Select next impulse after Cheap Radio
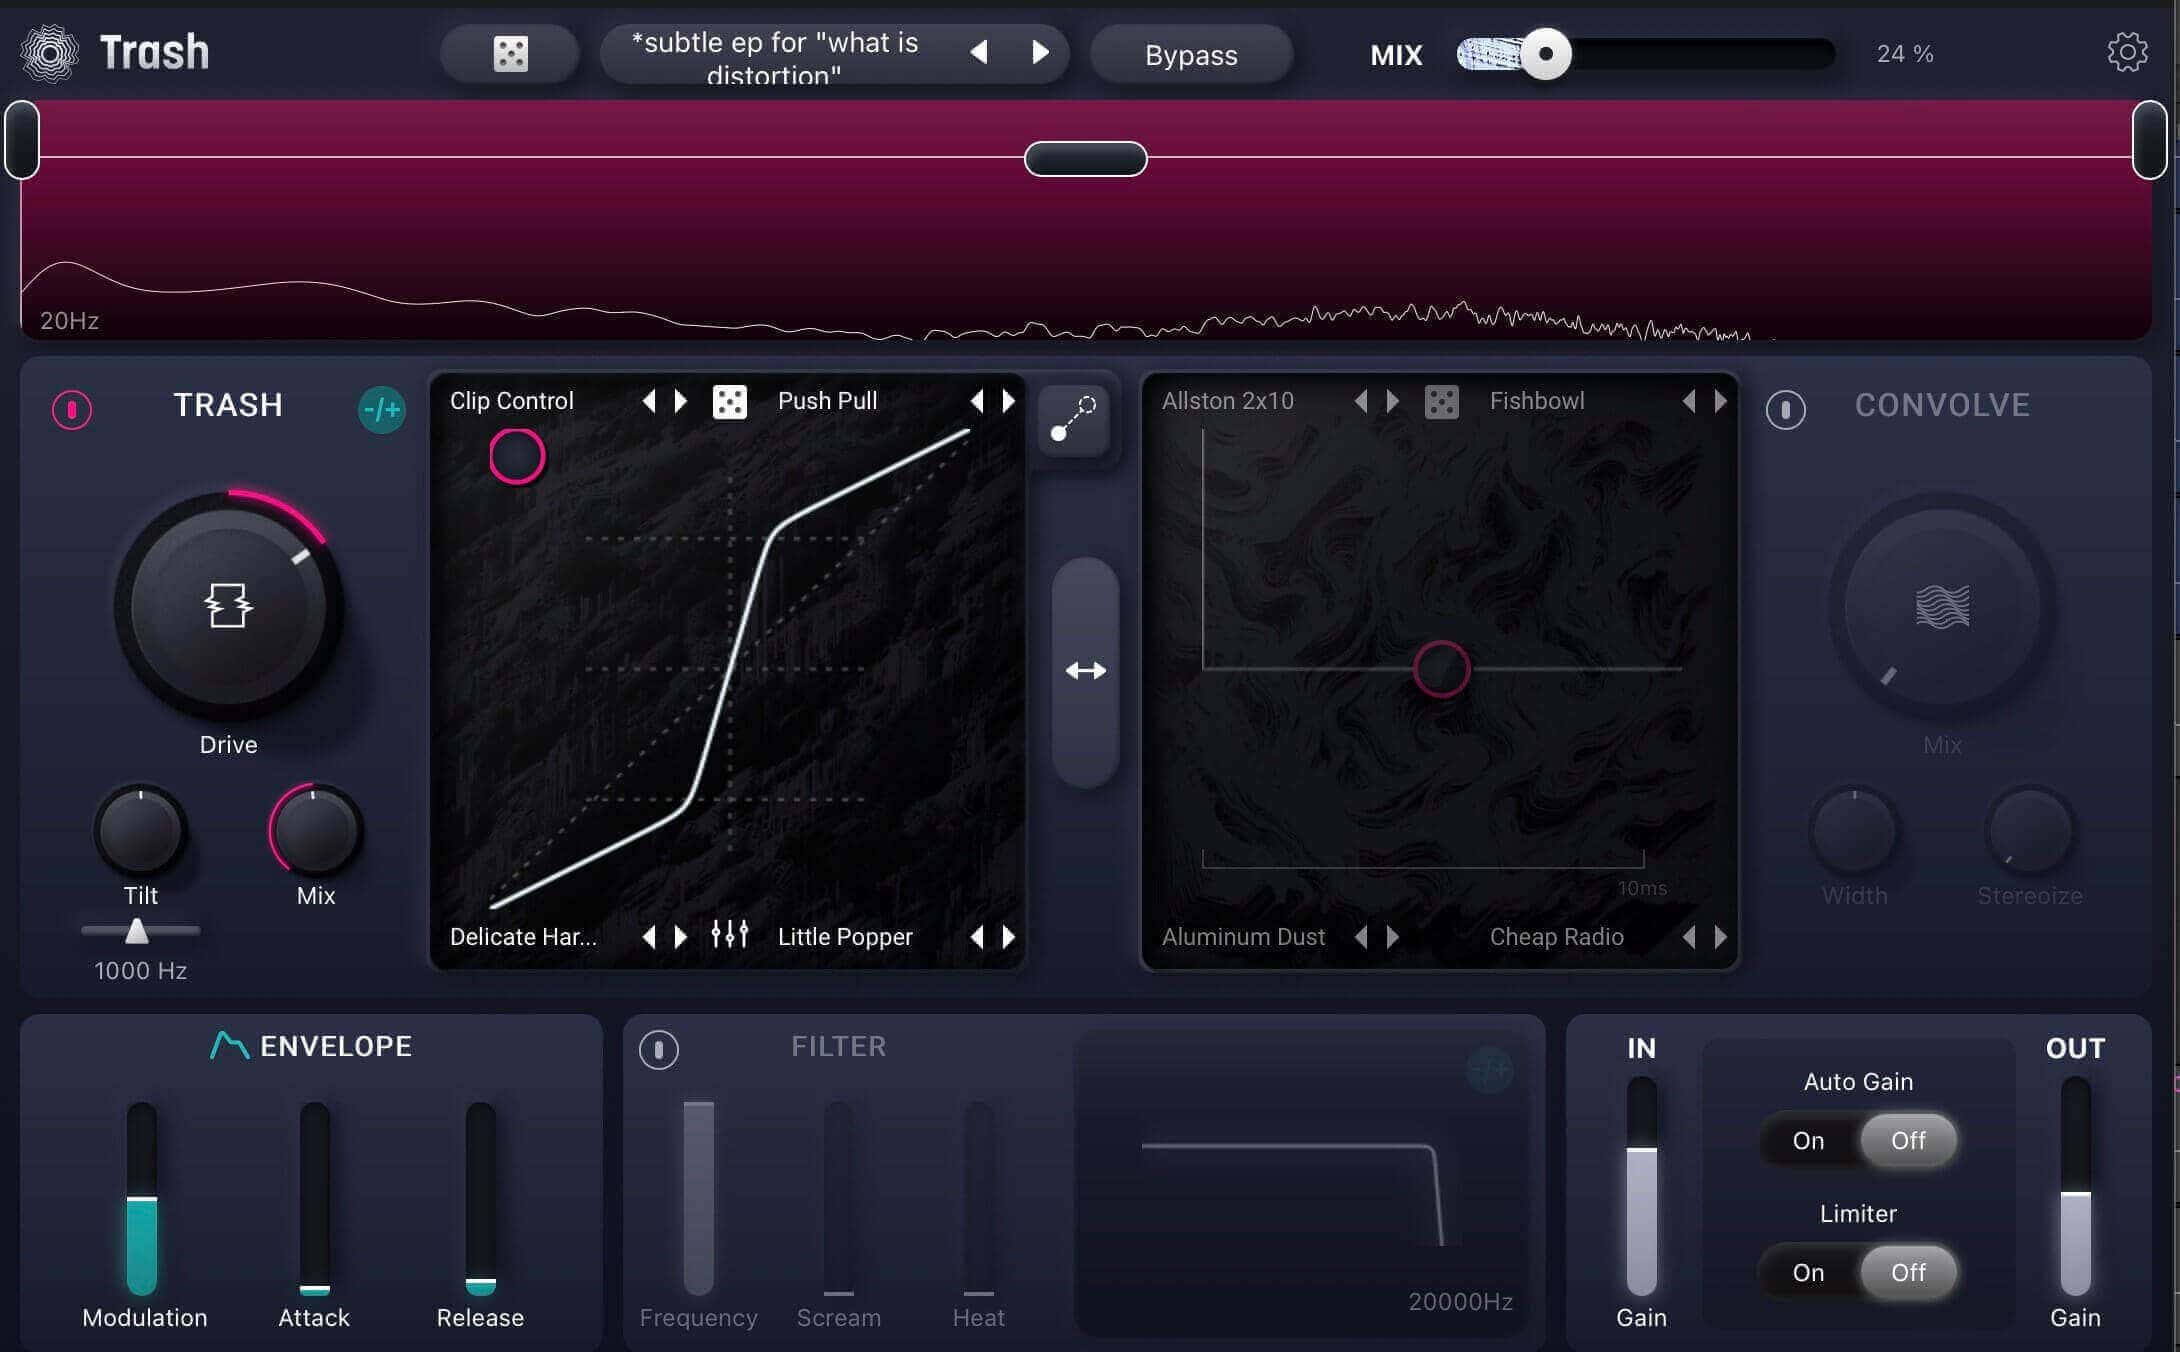 1721,937
